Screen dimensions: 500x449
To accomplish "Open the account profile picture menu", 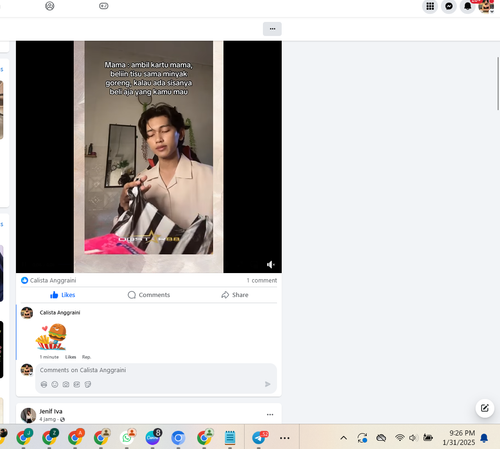I will pyautogui.click(x=486, y=6).
